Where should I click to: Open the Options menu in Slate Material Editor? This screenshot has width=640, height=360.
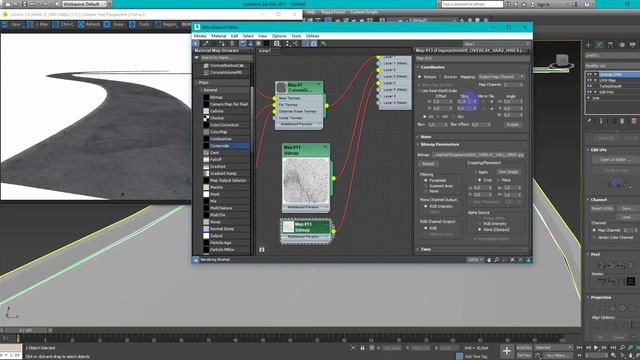[x=279, y=36]
